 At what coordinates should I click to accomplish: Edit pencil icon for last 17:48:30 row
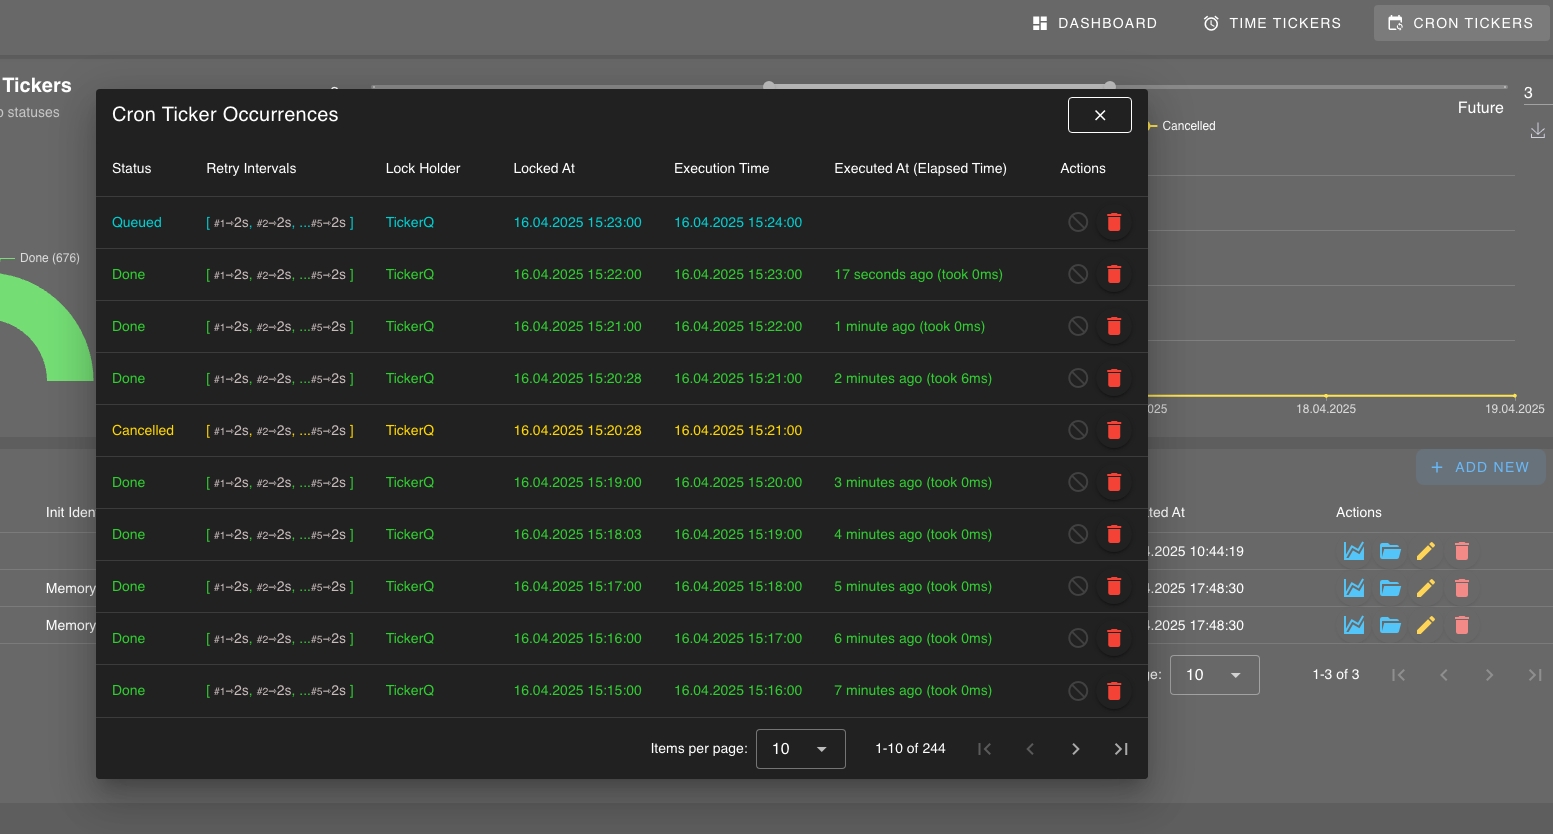tap(1426, 625)
